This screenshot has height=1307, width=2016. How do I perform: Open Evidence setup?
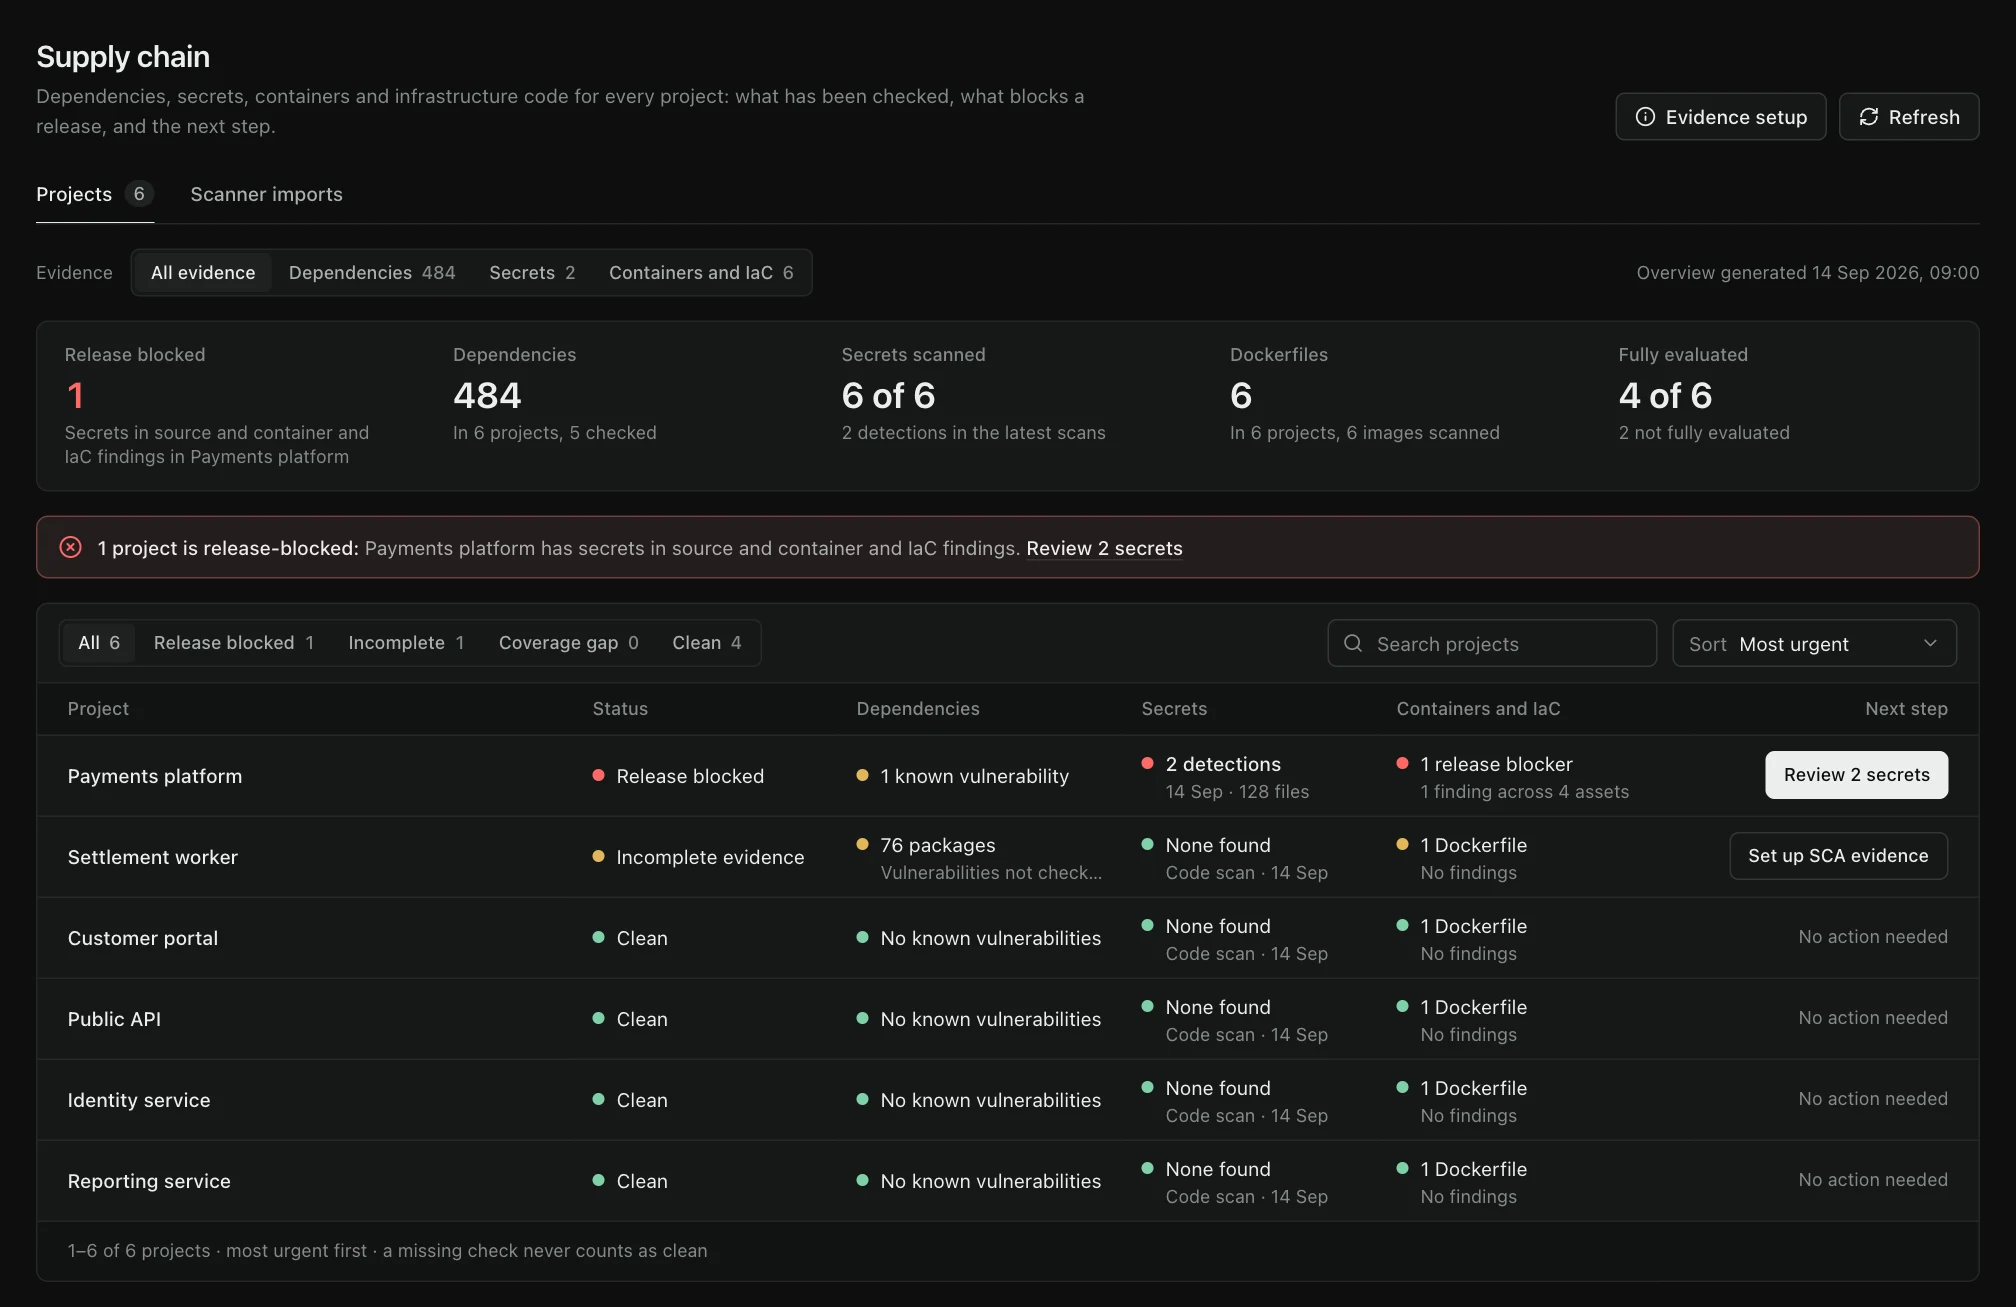1720,117
